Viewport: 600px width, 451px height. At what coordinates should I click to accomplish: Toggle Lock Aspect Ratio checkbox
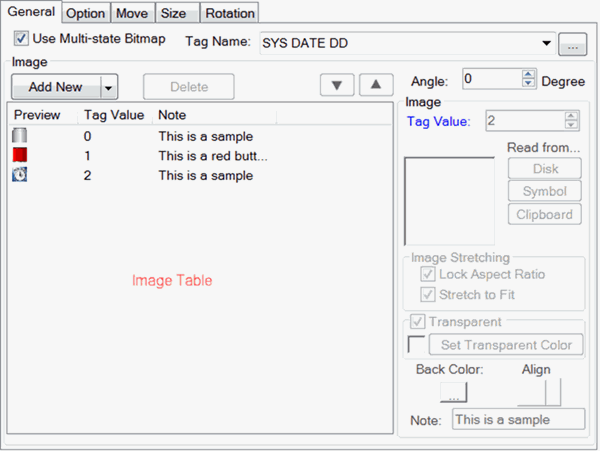click(428, 274)
